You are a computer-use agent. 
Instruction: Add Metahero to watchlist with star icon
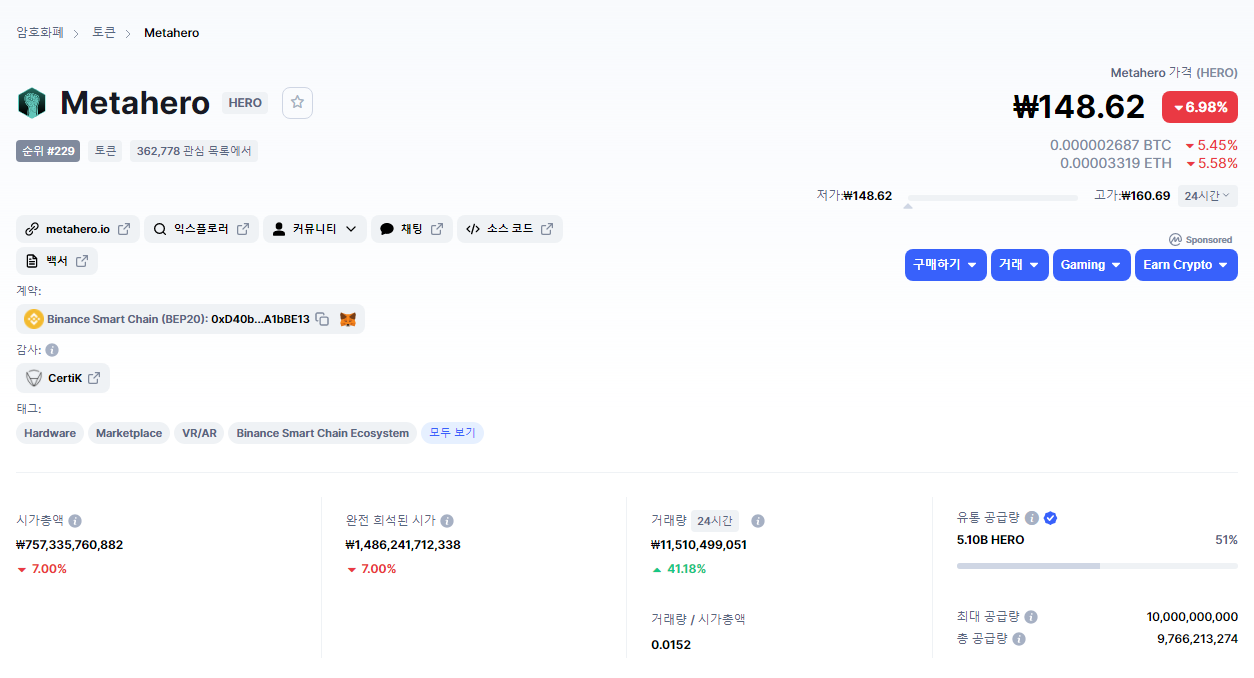coord(297,103)
